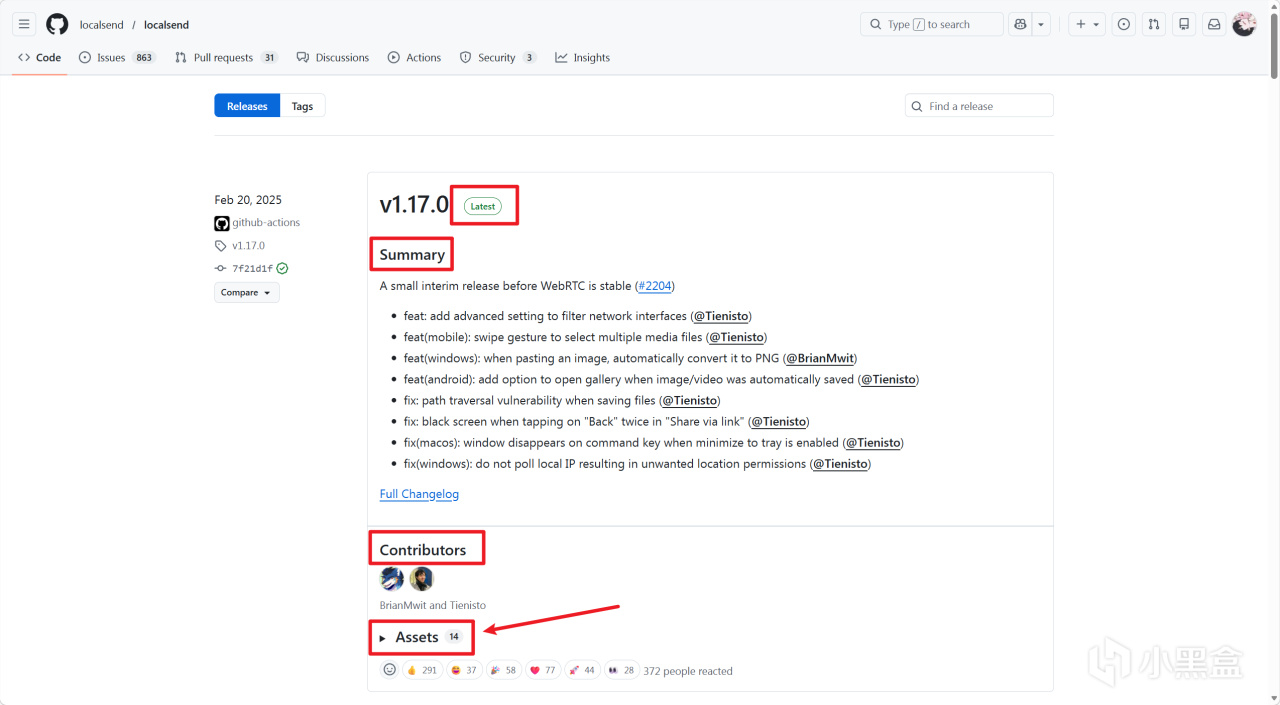
Task: Open the add reaction smiley button
Action: click(390, 670)
